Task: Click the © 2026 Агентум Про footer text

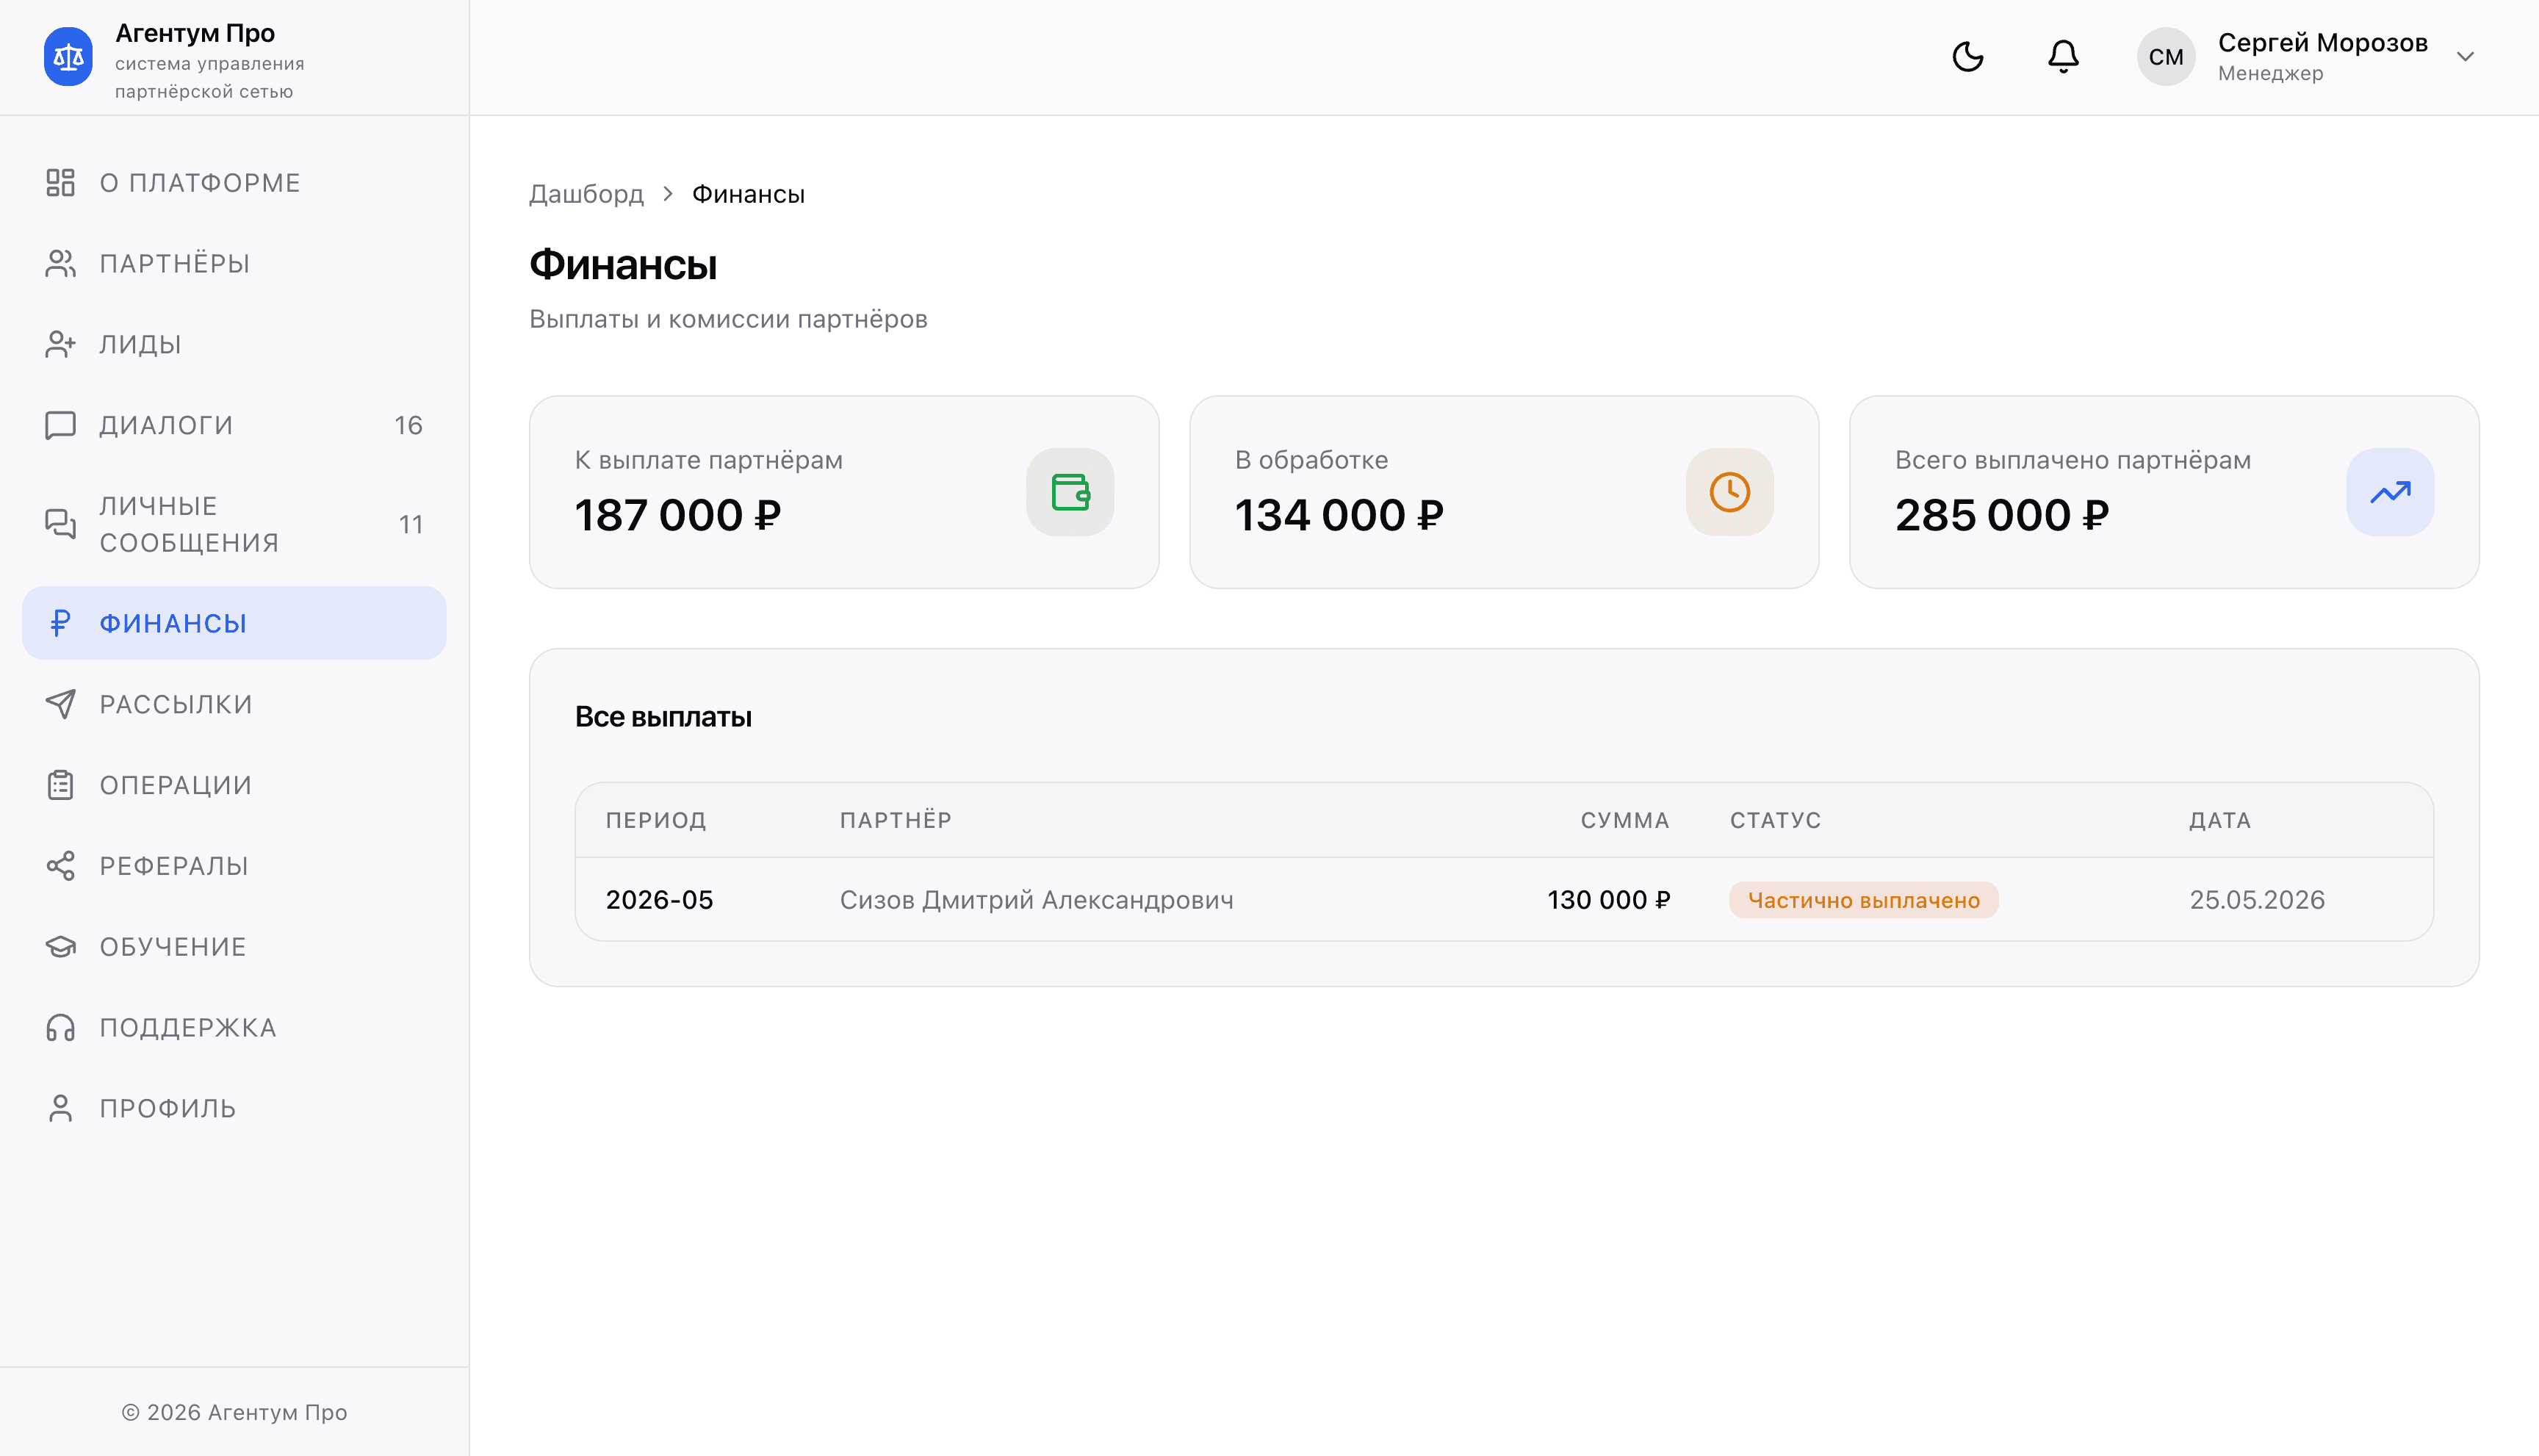Action: [234, 1412]
